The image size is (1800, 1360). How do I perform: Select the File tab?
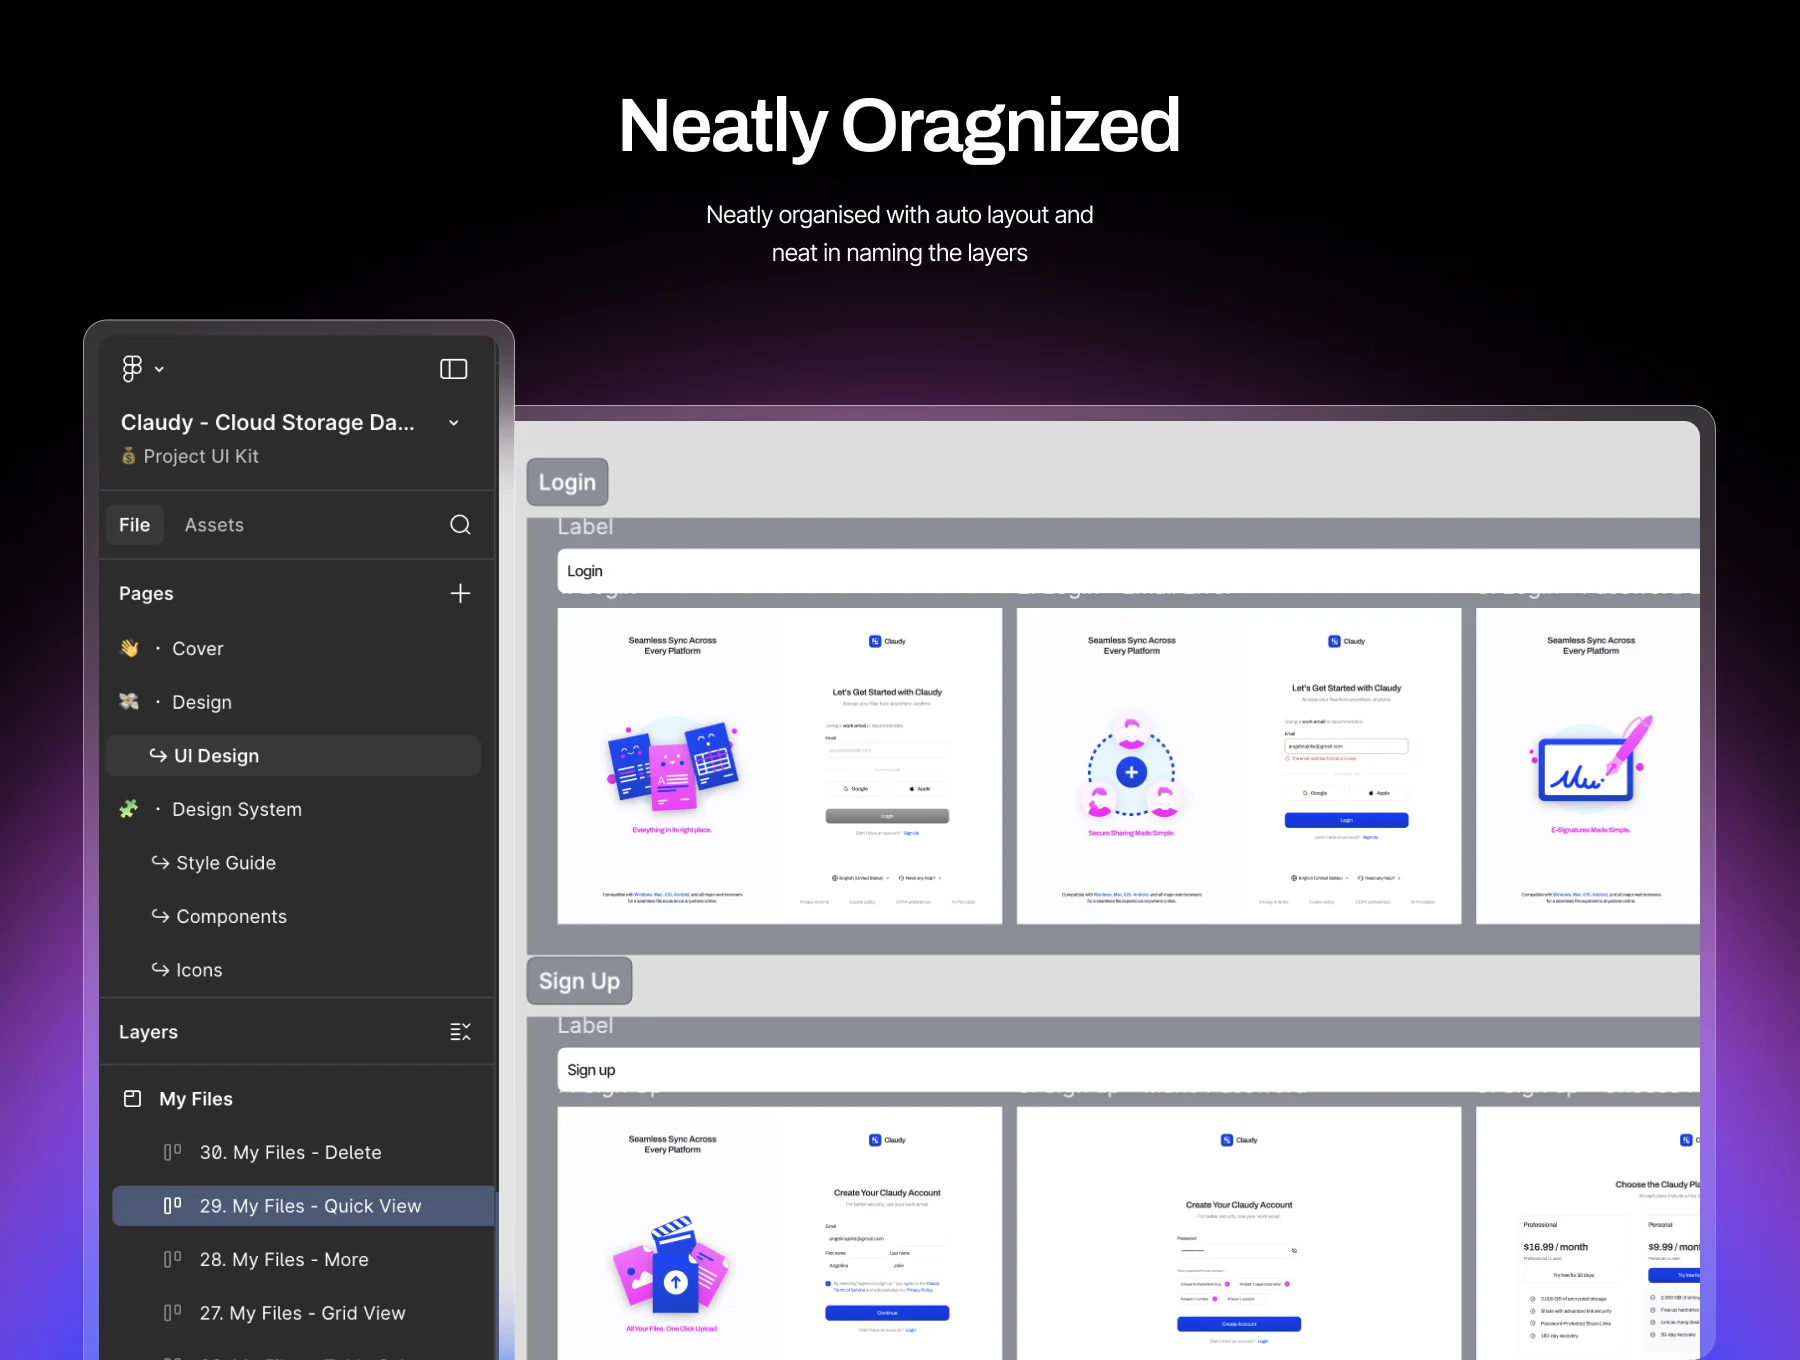click(134, 524)
